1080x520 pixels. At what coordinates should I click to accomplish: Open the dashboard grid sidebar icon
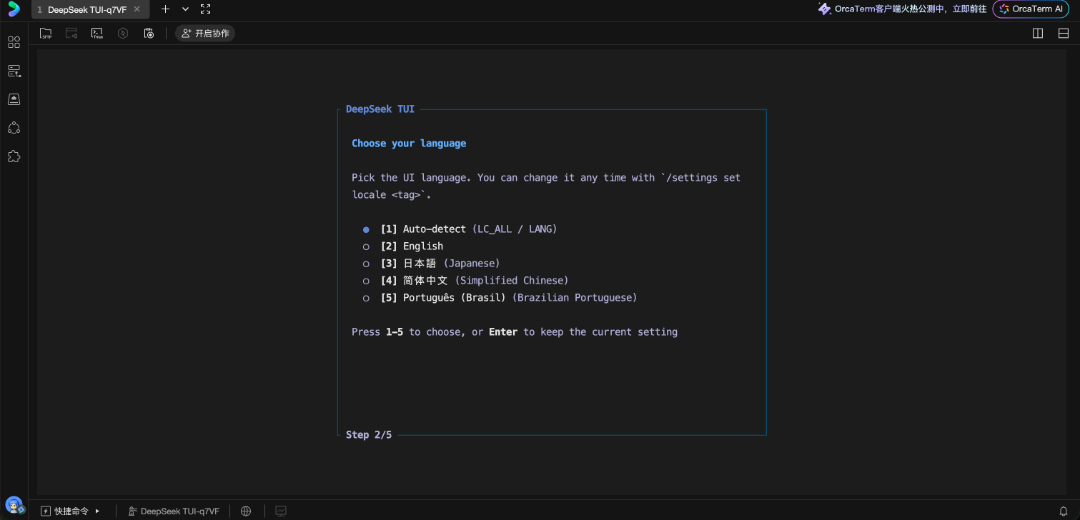pos(14,42)
